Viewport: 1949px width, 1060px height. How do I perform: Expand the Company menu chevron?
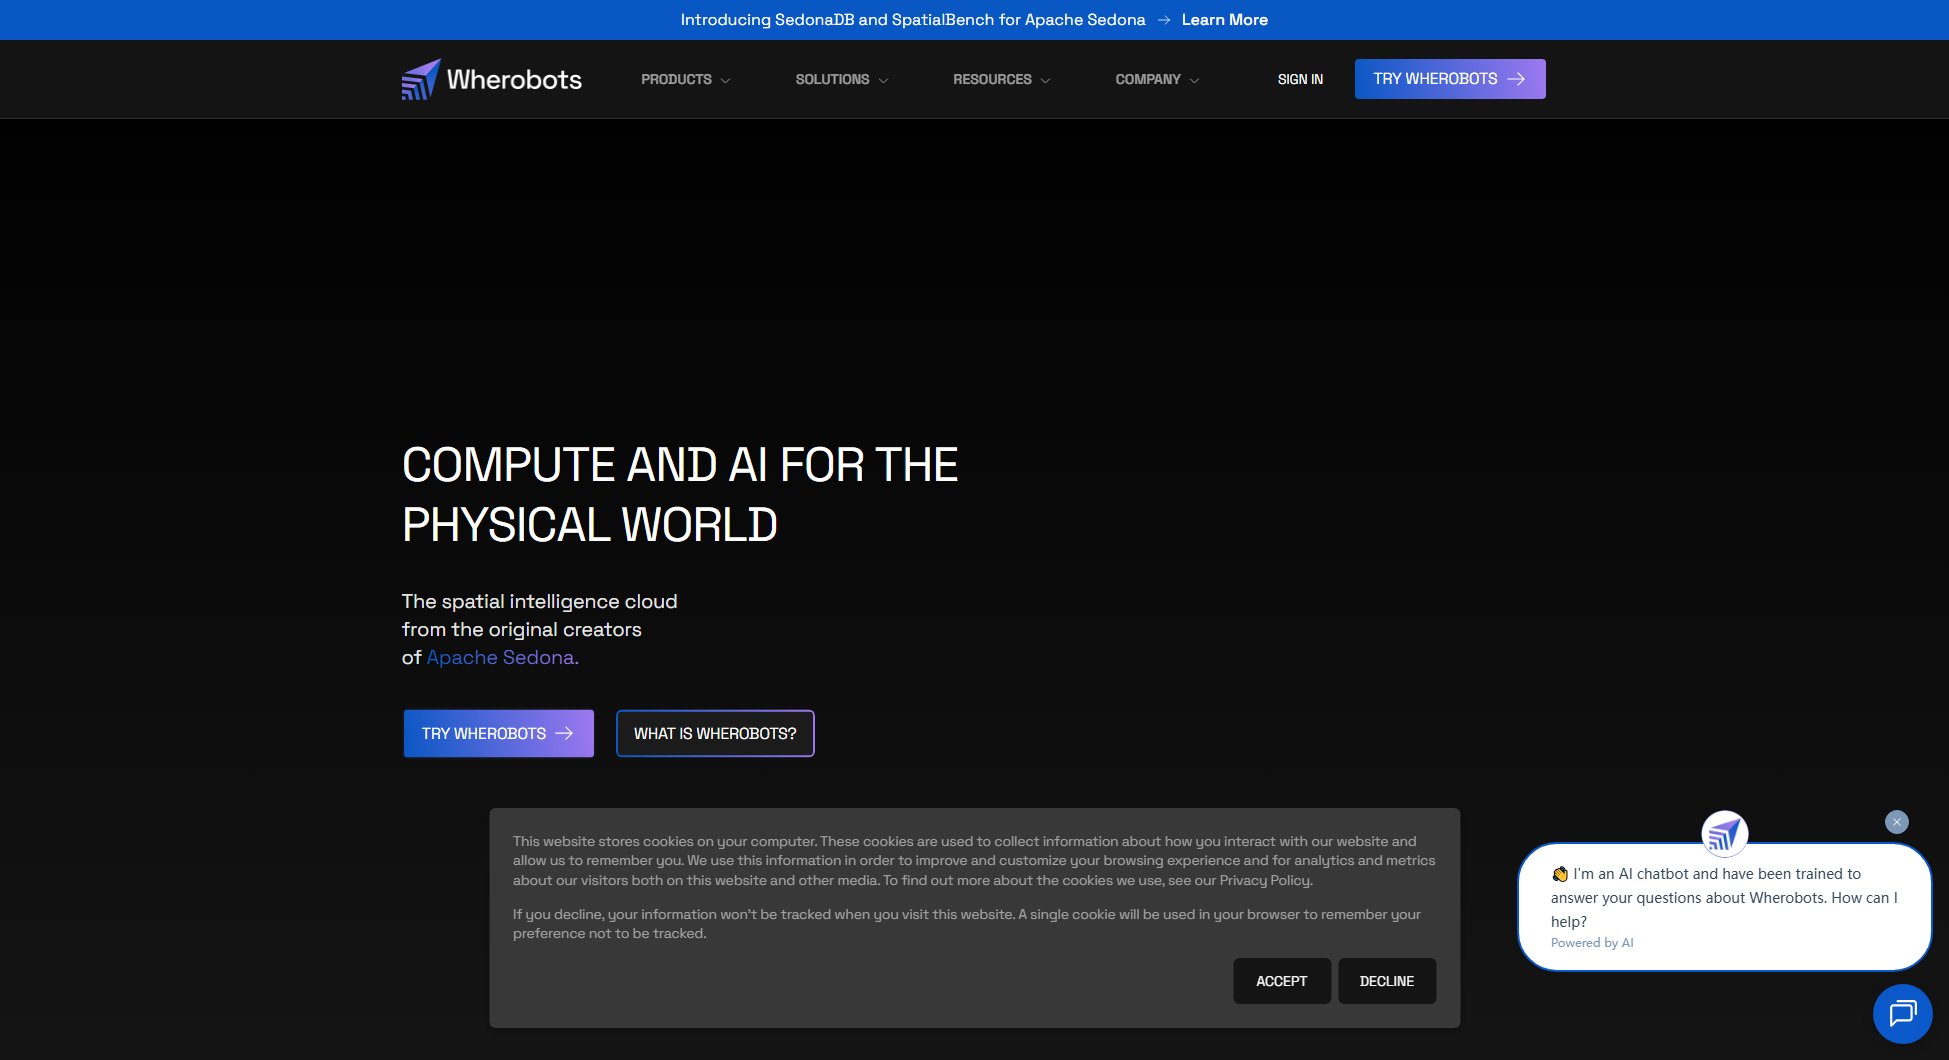click(x=1194, y=80)
